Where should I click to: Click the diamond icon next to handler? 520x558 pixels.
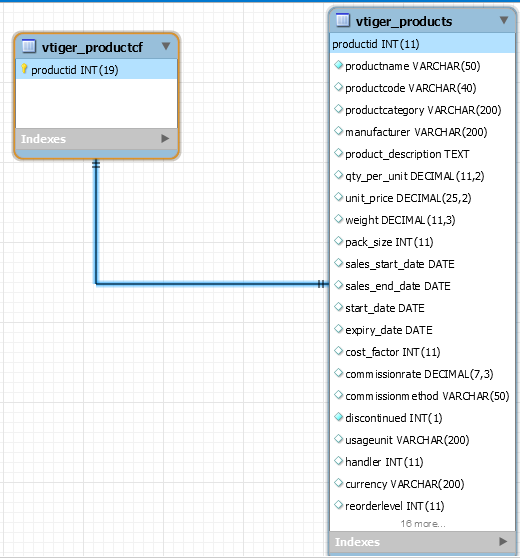(x=338, y=461)
